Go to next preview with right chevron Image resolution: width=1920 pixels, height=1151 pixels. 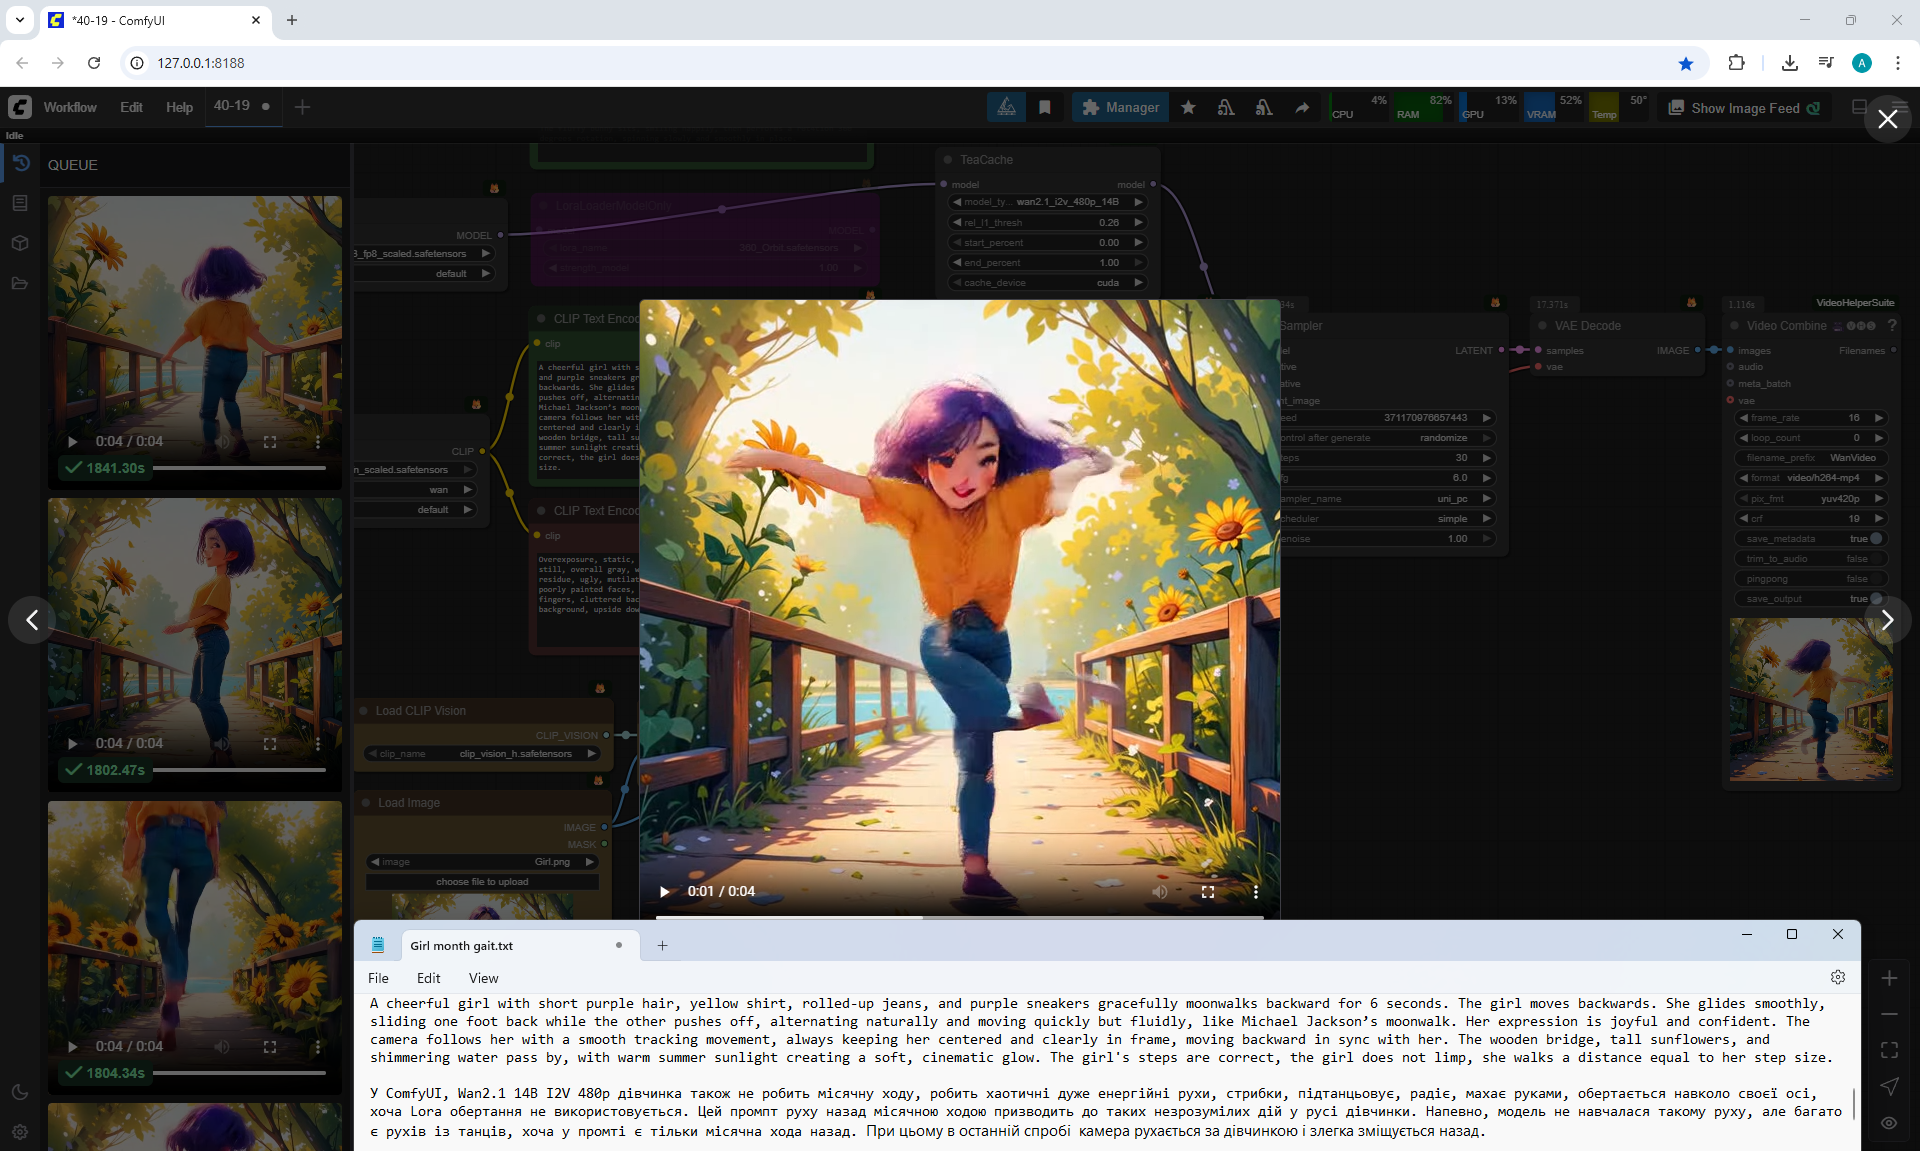(1887, 621)
